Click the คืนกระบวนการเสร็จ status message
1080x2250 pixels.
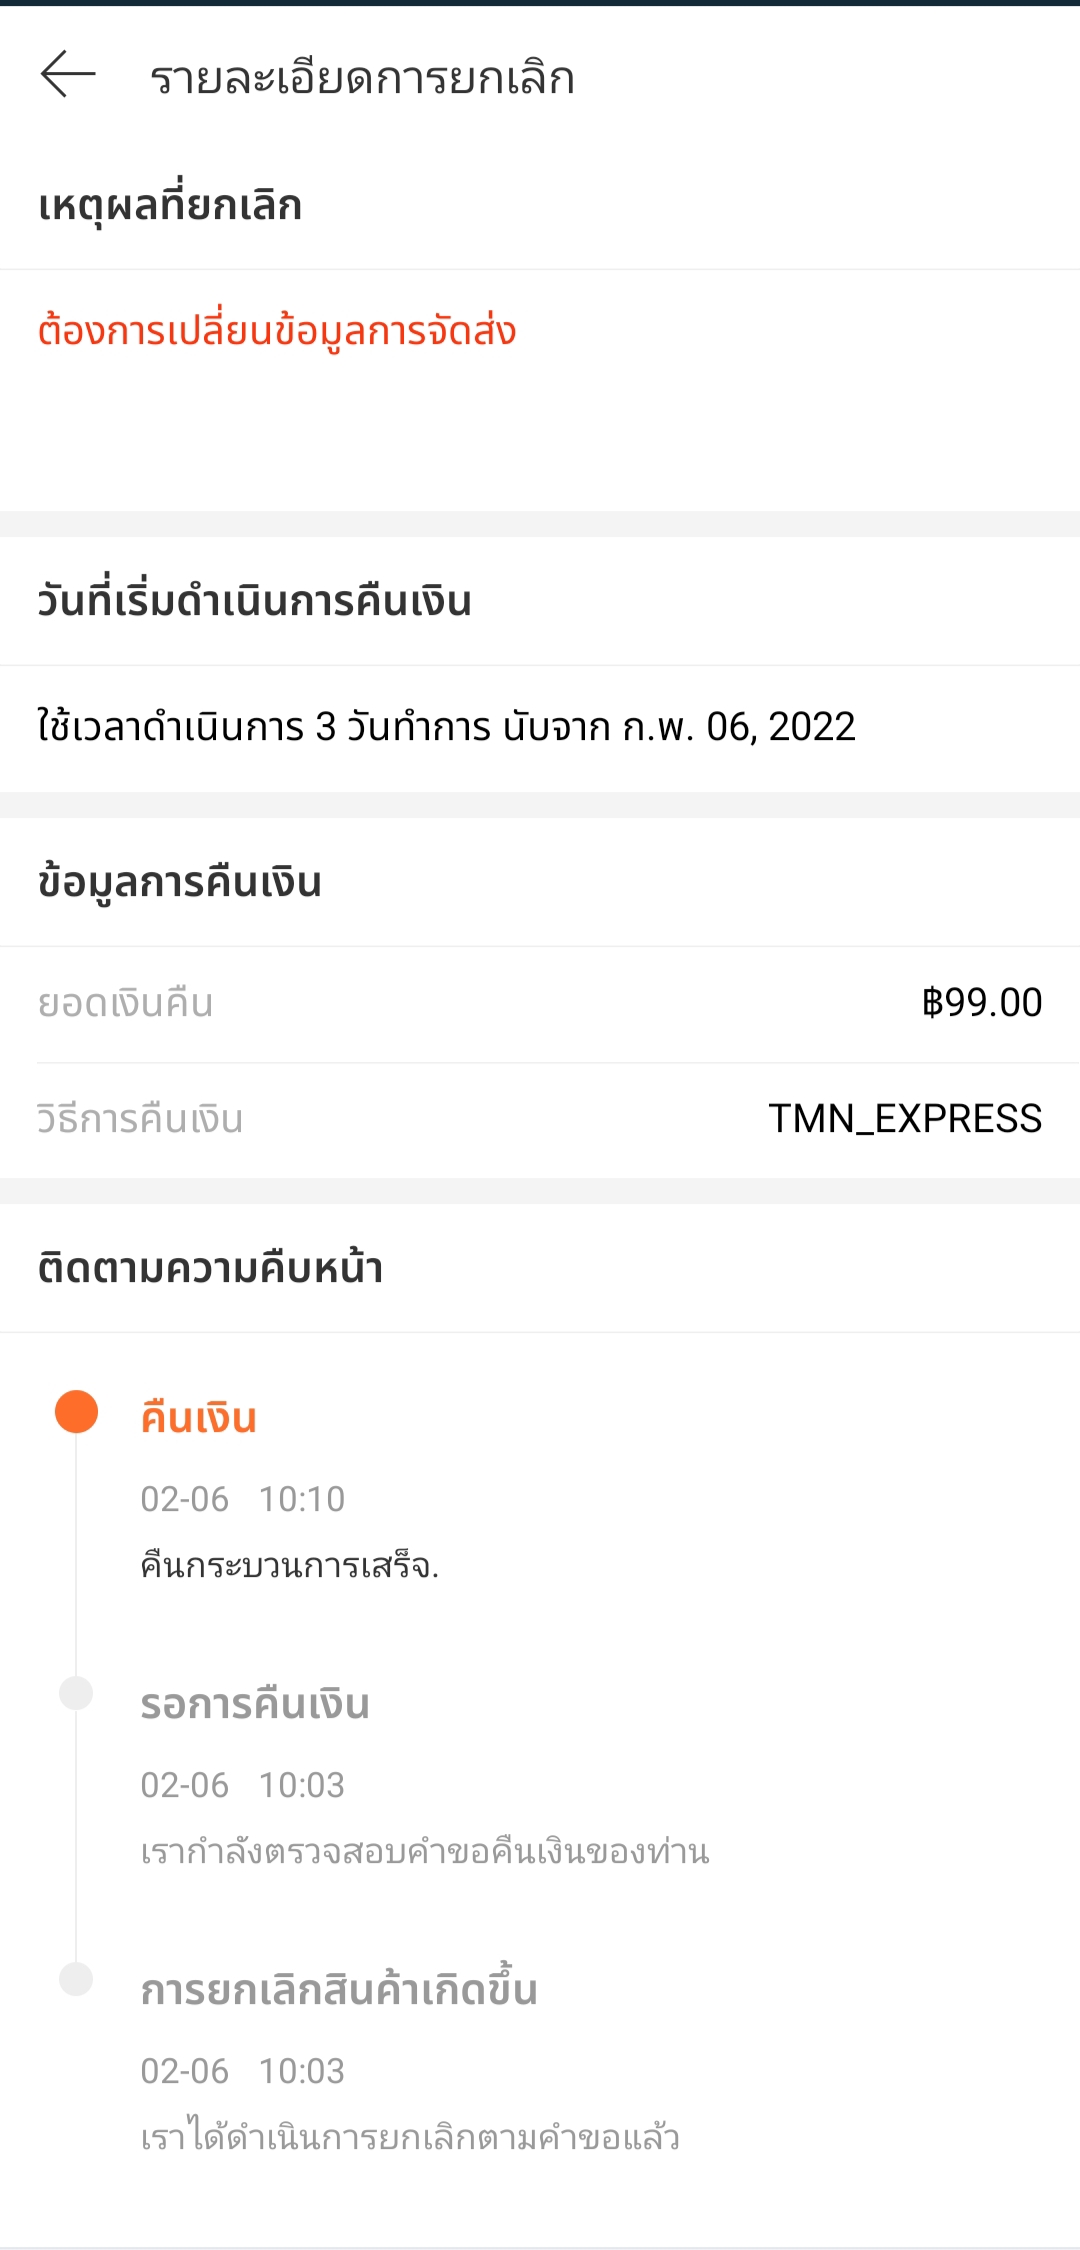pyautogui.click(x=290, y=1565)
